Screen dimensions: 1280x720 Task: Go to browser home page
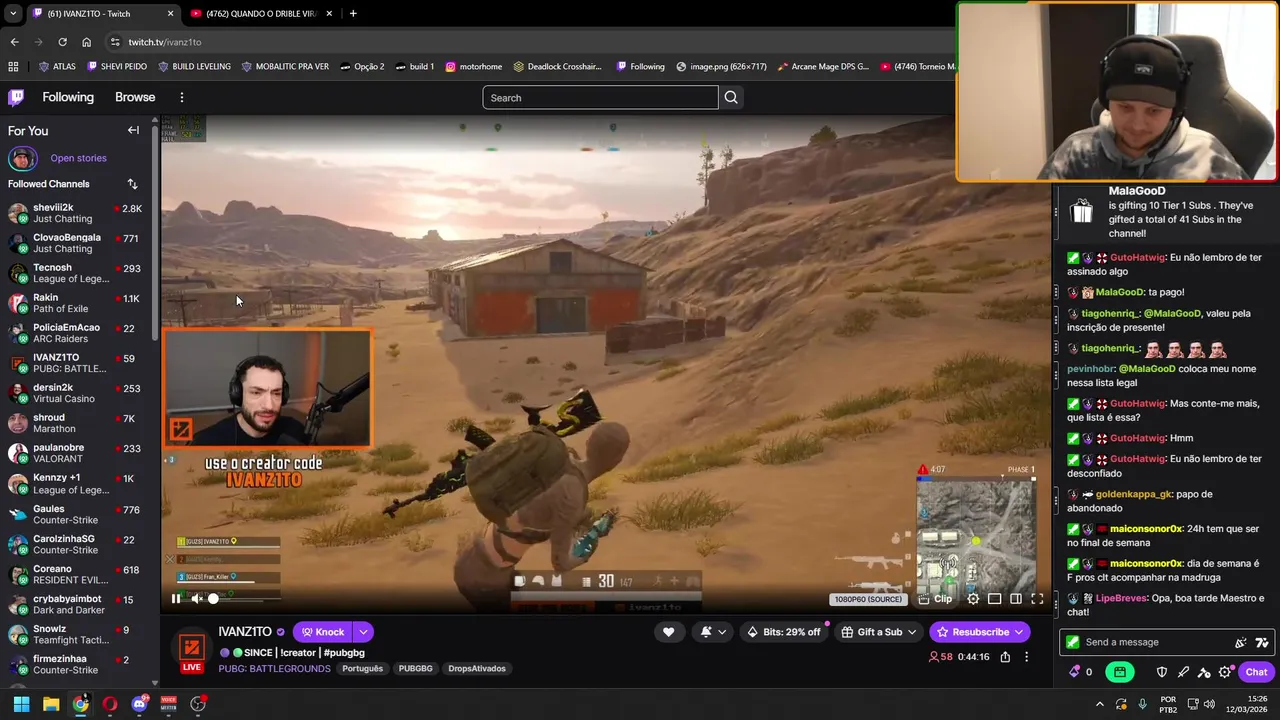(87, 42)
